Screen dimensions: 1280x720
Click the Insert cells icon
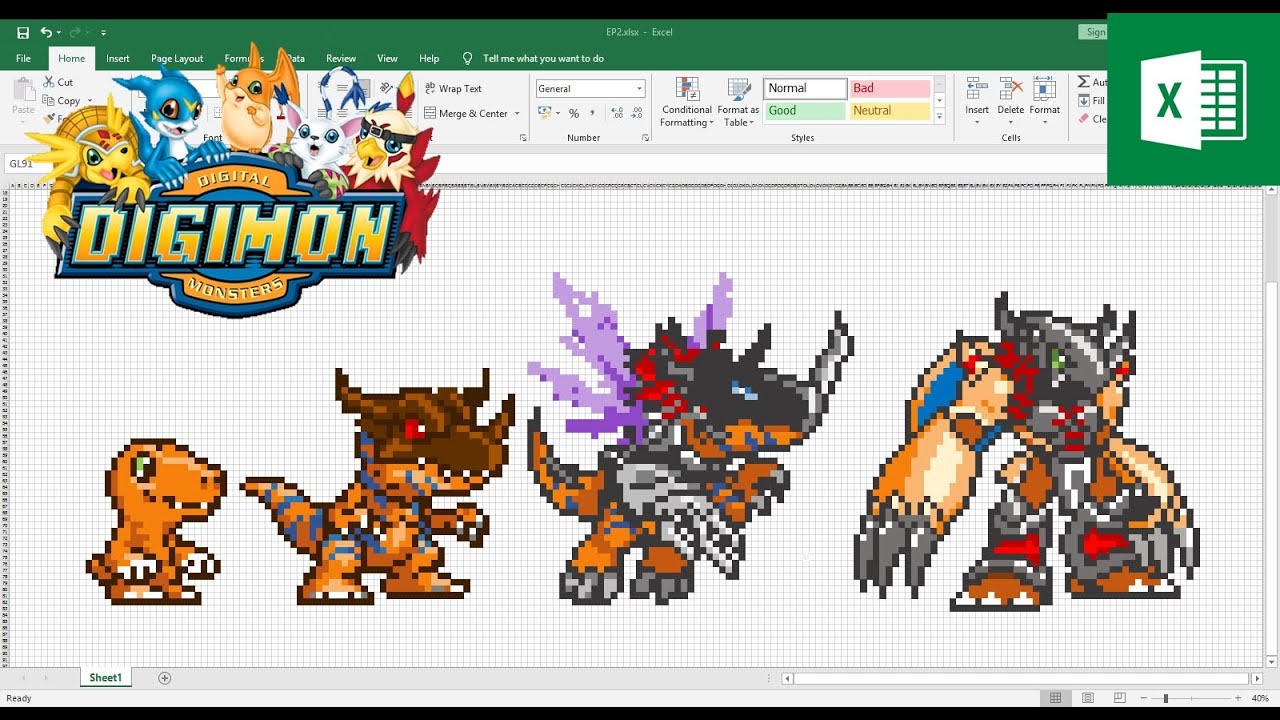tap(977, 89)
